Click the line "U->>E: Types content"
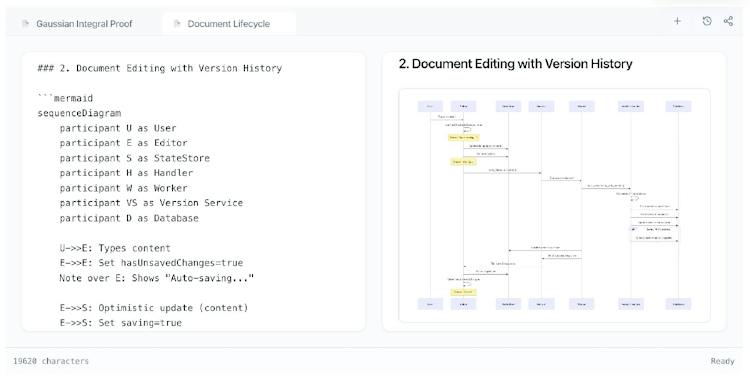 click(115, 248)
